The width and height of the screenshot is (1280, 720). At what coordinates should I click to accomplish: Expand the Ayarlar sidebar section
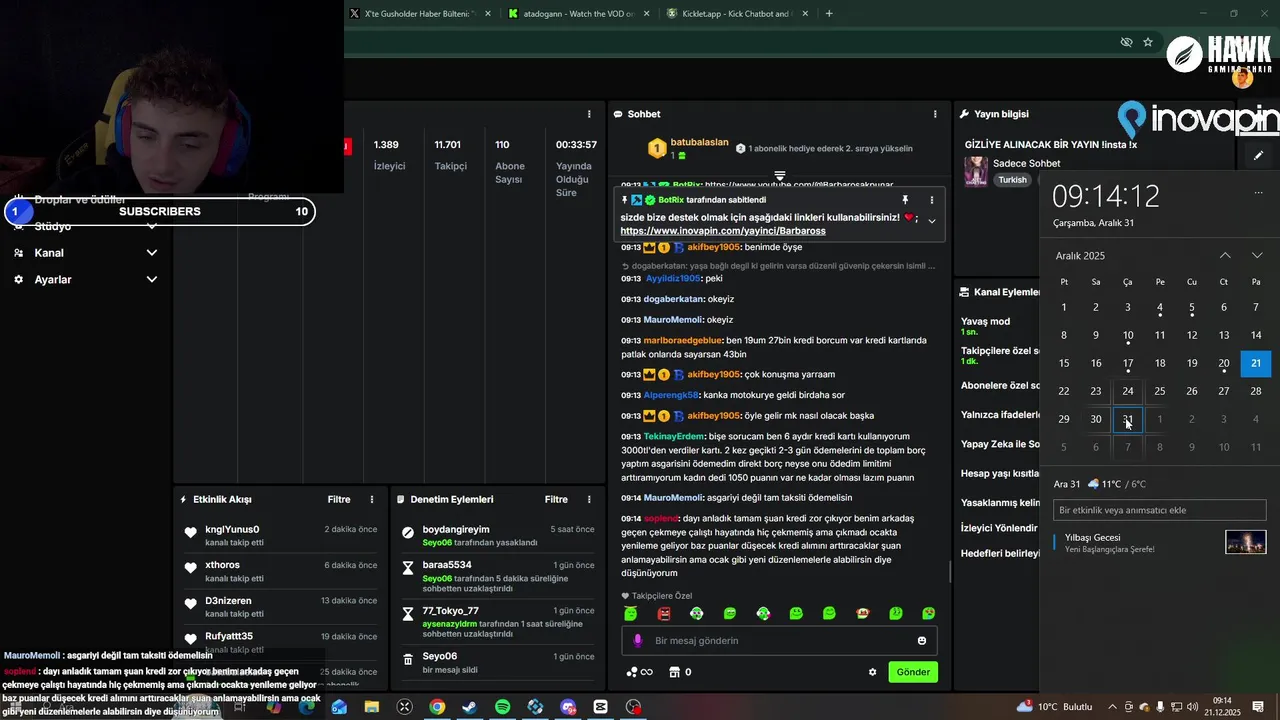point(86,280)
